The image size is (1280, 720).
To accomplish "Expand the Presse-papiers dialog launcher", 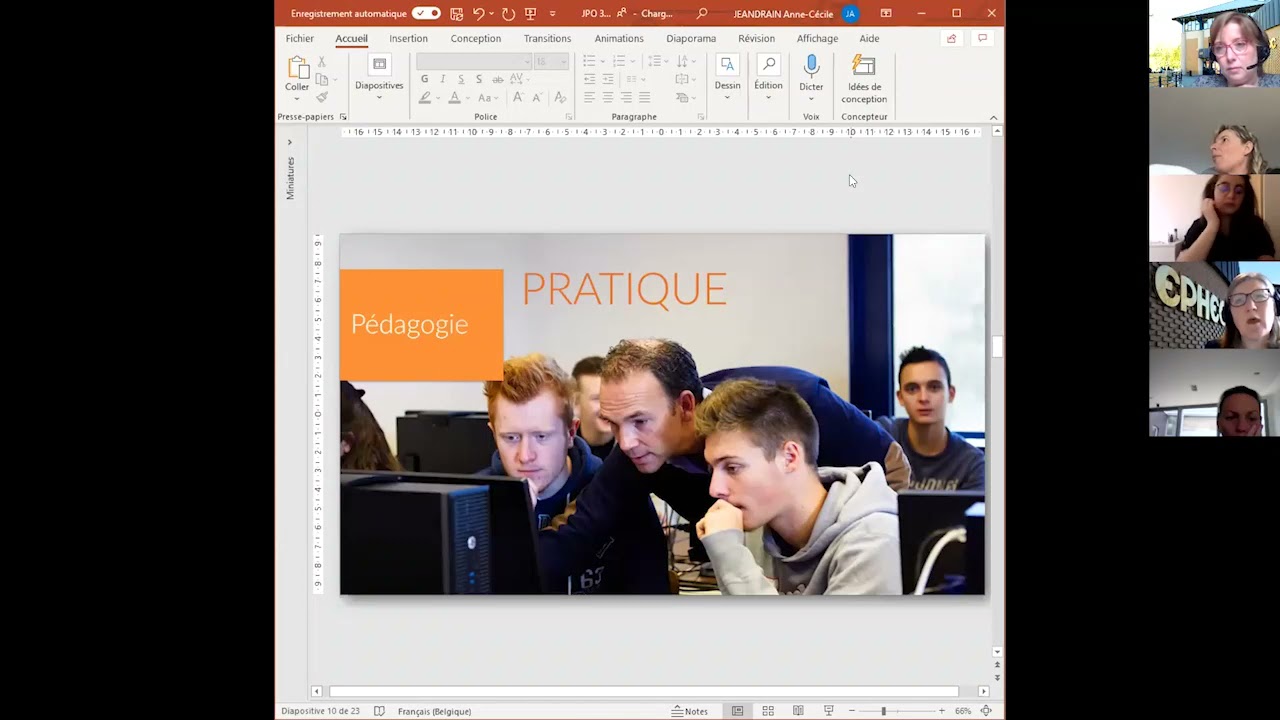I will pos(343,117).
